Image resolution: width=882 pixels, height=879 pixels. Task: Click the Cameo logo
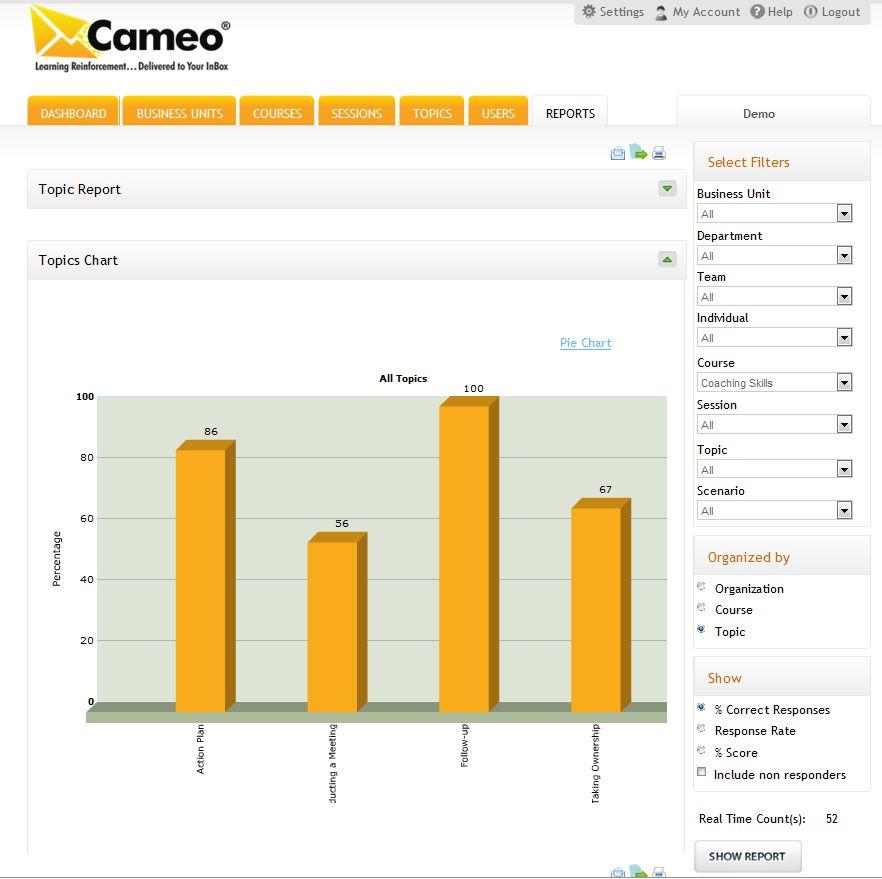pyautogui.click(x=131, y=40)
